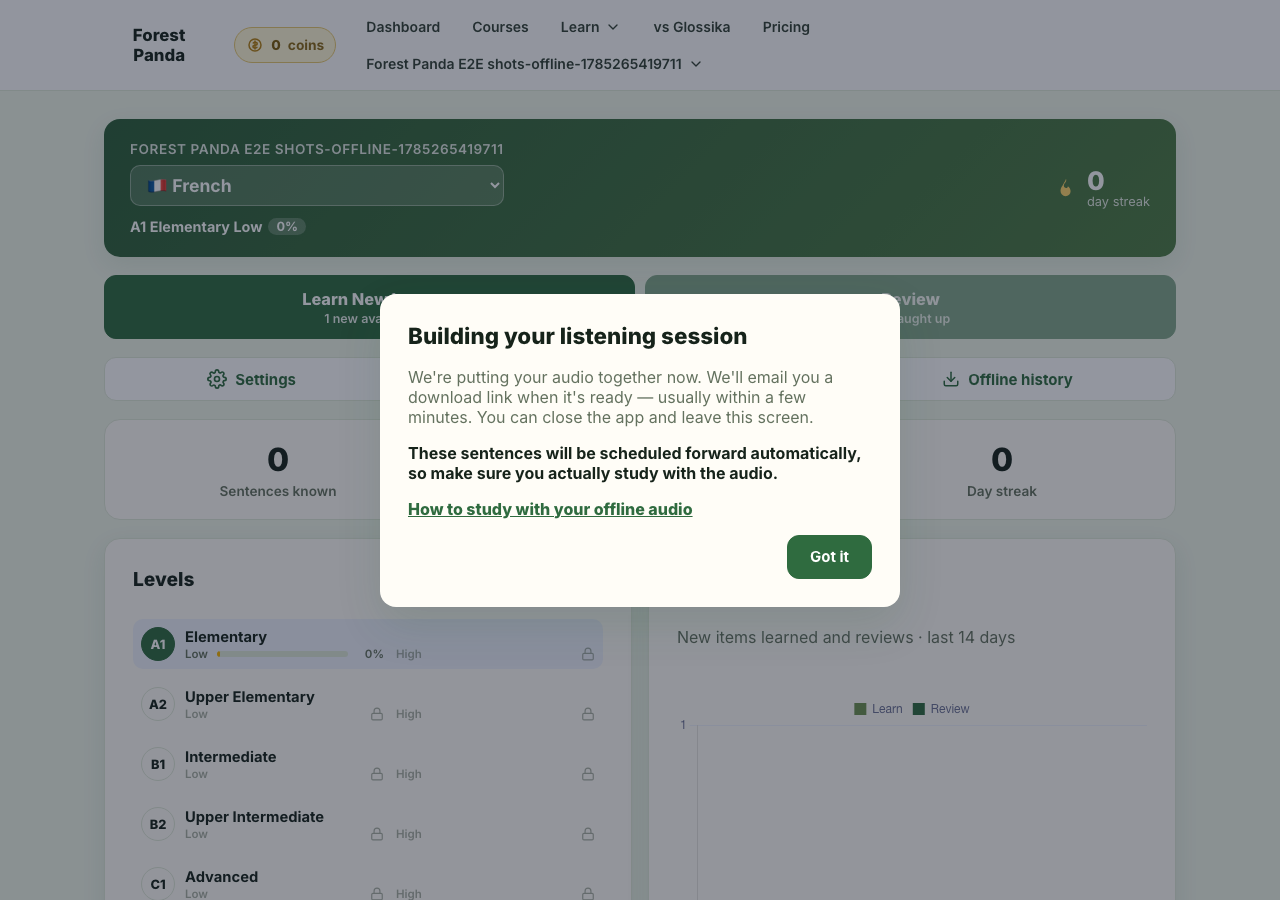This screenshot has height=900, width=1280.
Task: Toggle the Learn series in chart legend
Action: click(x=878, y=709)
